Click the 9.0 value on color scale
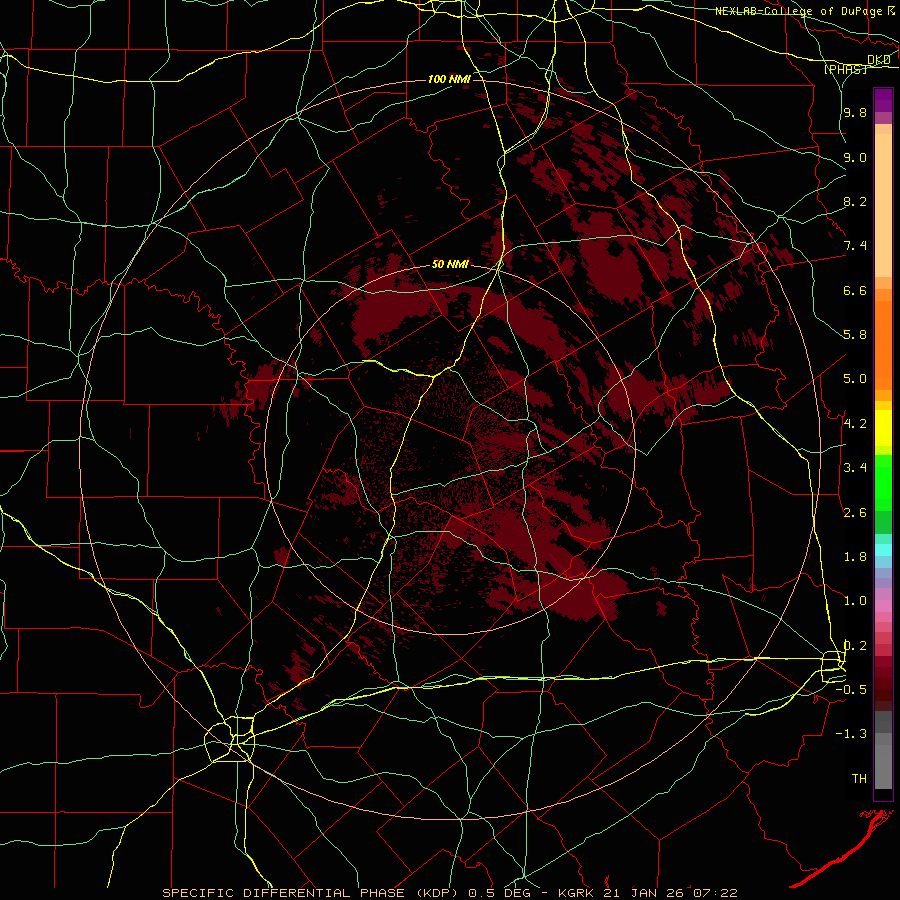900x900 pixels. click(x=855, y=157)
